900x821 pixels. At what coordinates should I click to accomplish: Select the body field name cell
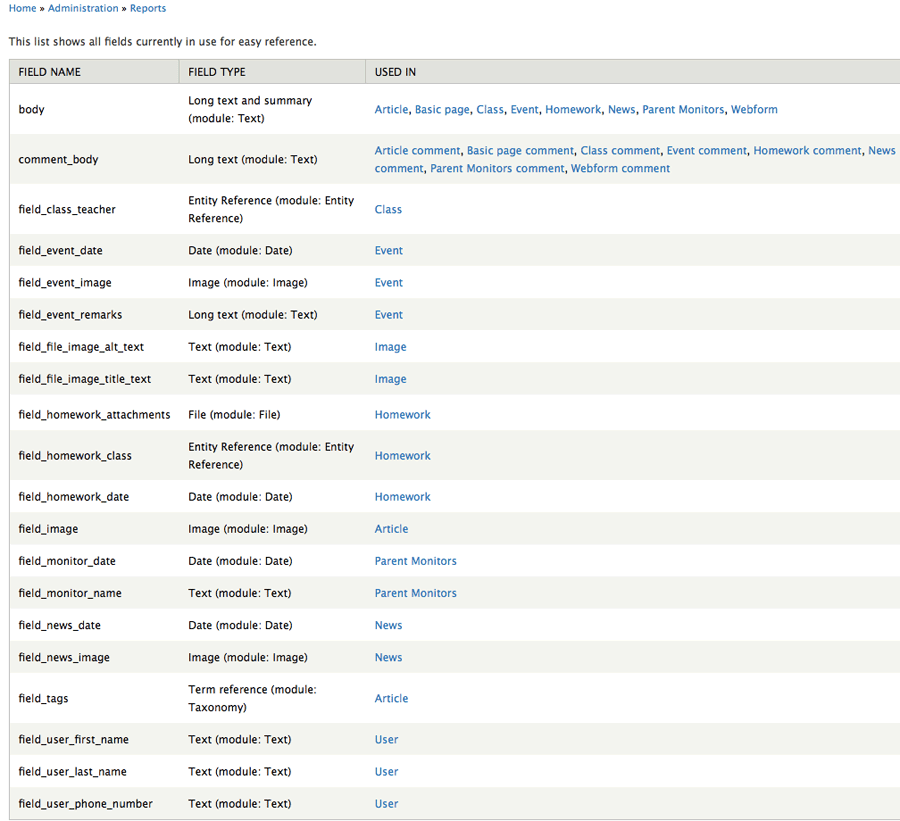(94, 109)
